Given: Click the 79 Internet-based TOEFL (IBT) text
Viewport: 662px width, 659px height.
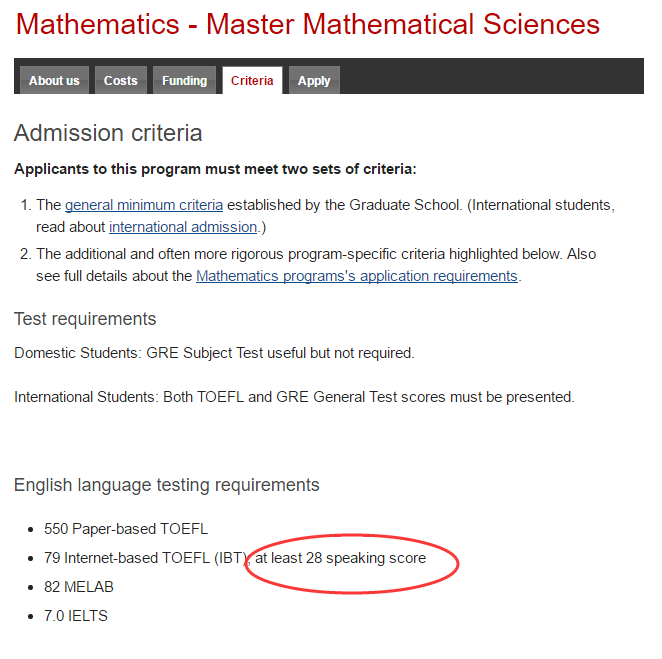Looking at the screenshot, I should click(146, 557).
